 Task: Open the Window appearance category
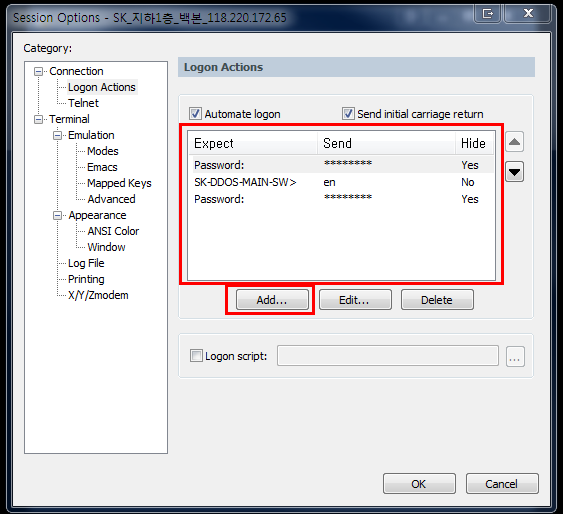tap(106, 247)
